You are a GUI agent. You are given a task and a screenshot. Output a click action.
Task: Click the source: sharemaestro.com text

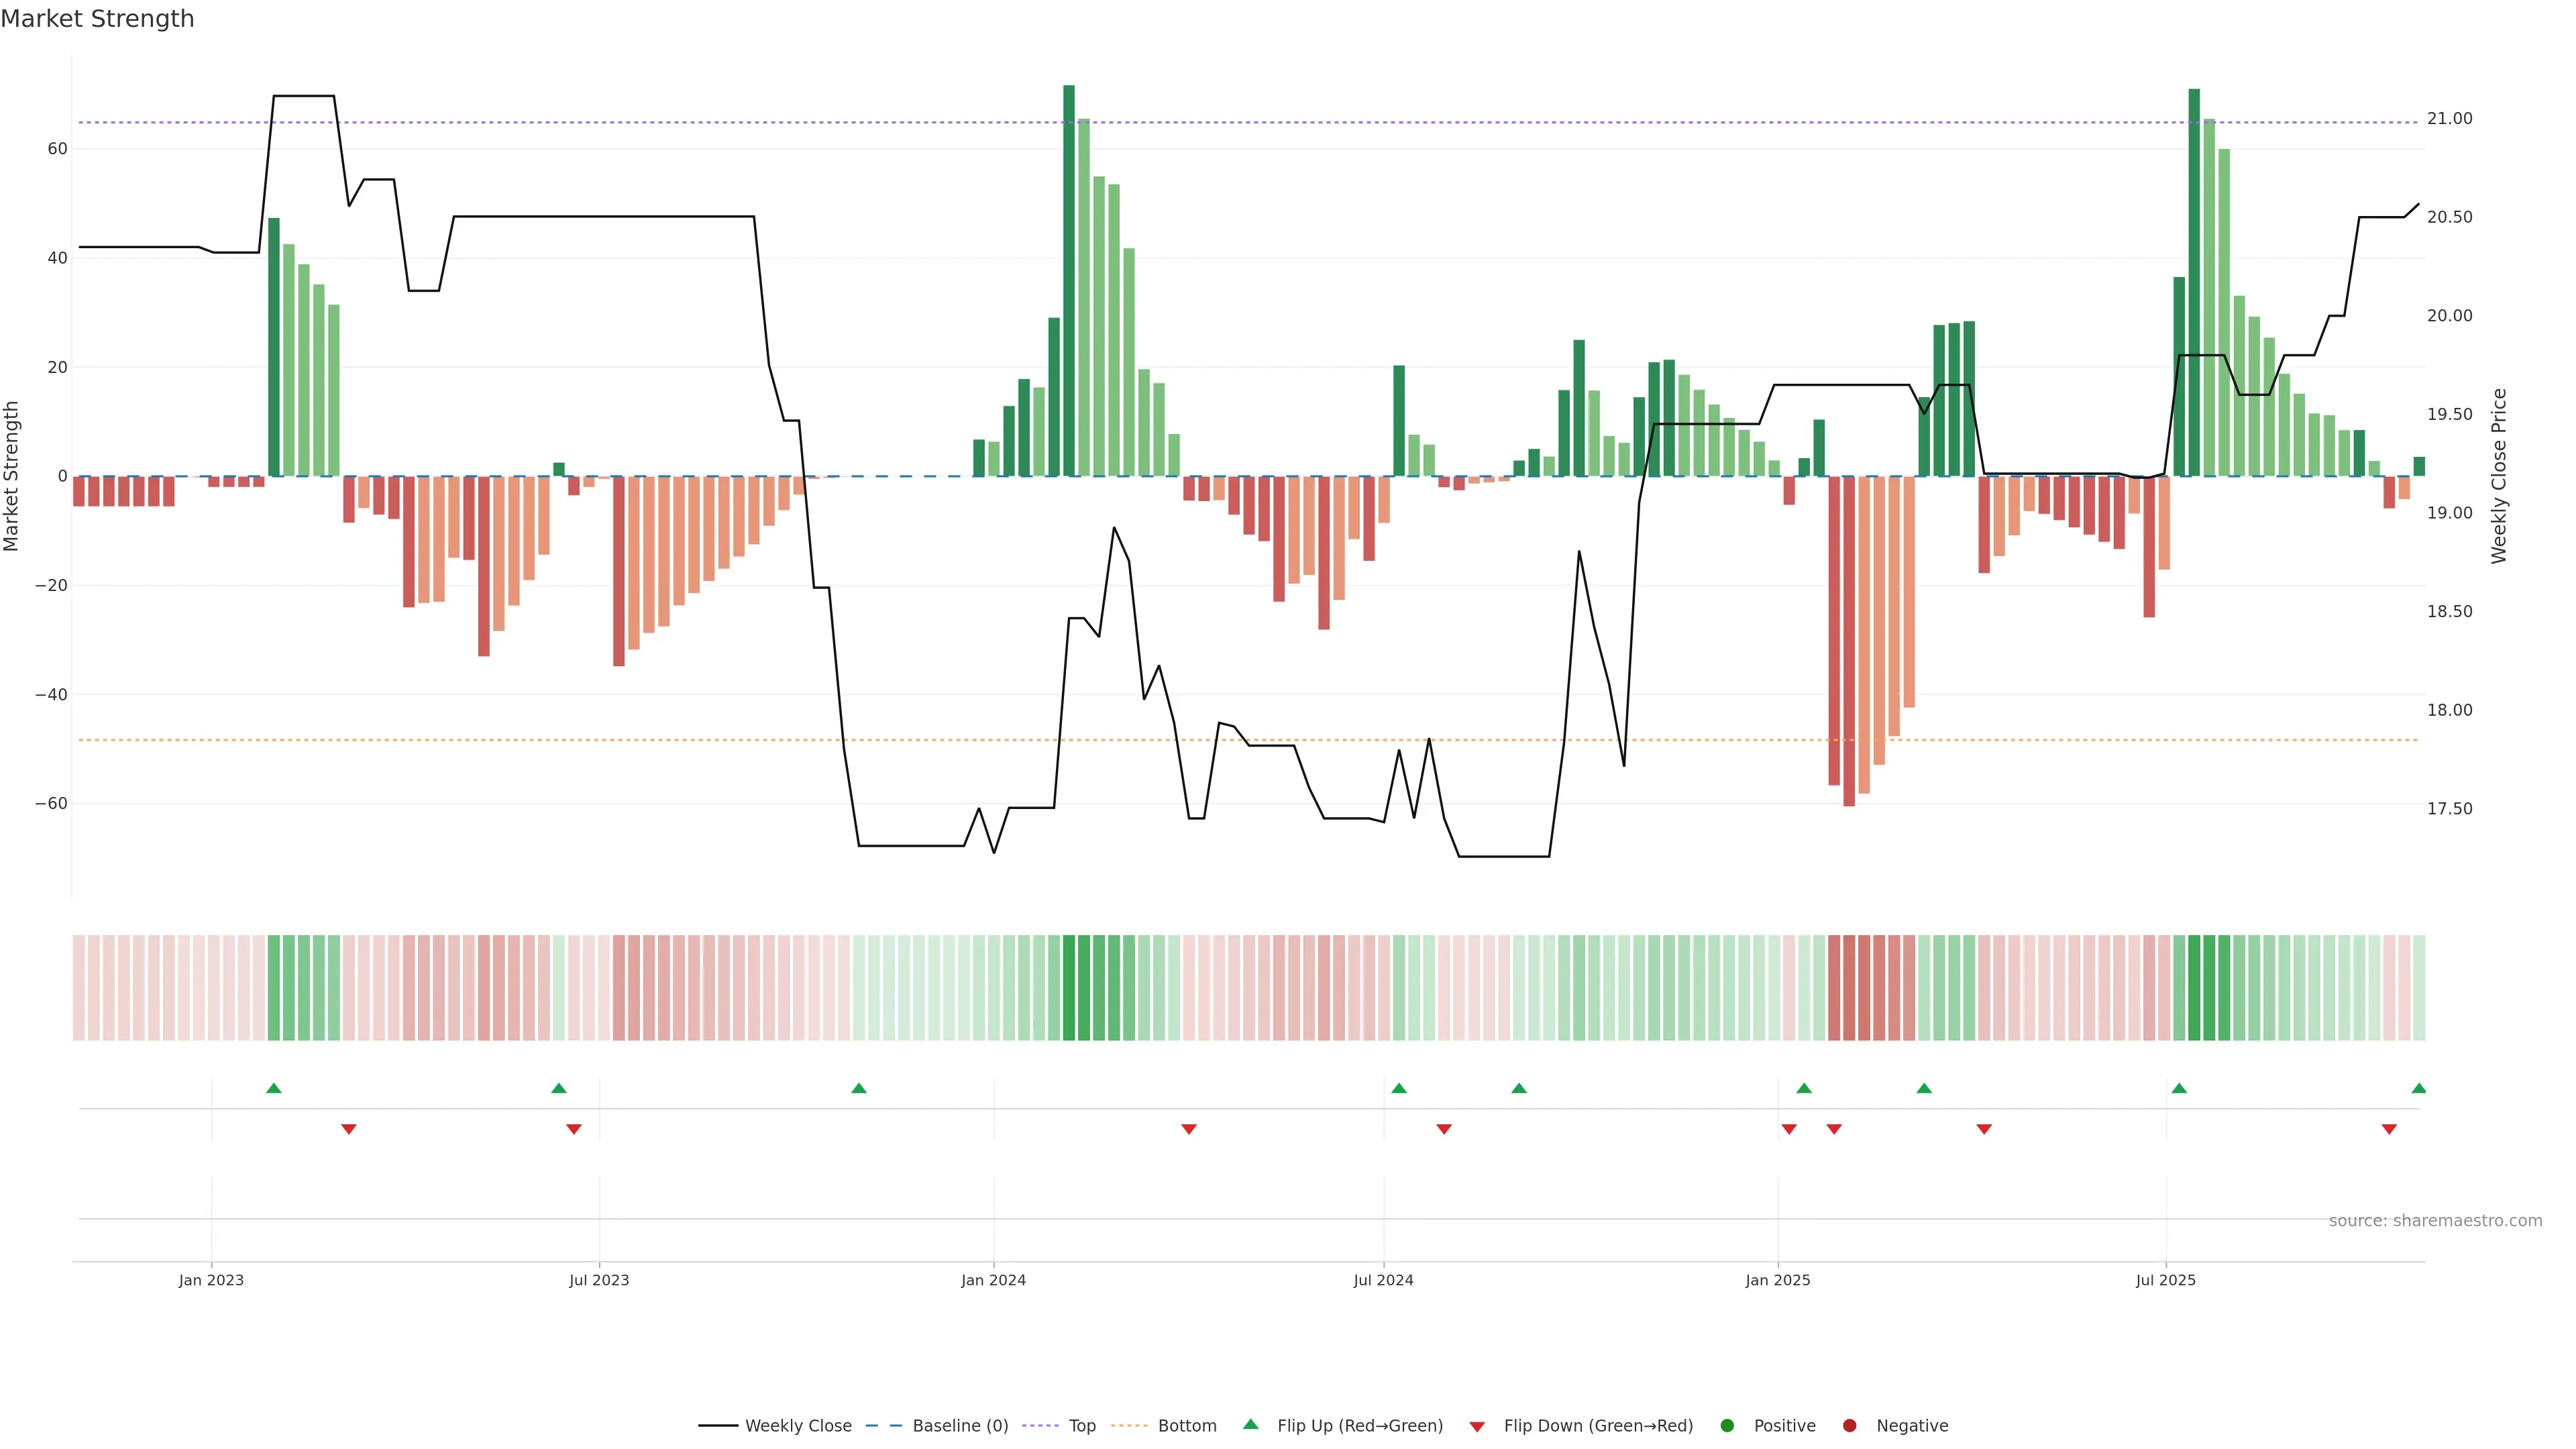2435,1220
